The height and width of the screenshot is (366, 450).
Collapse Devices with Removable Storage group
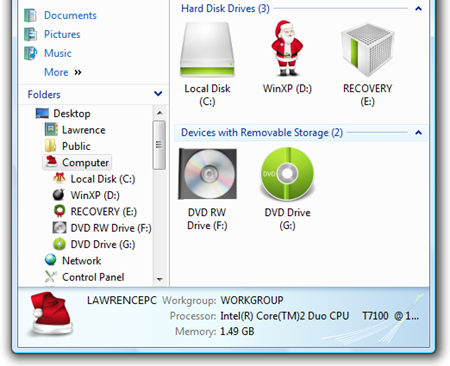pyautogui.click(x=418, y=133)
